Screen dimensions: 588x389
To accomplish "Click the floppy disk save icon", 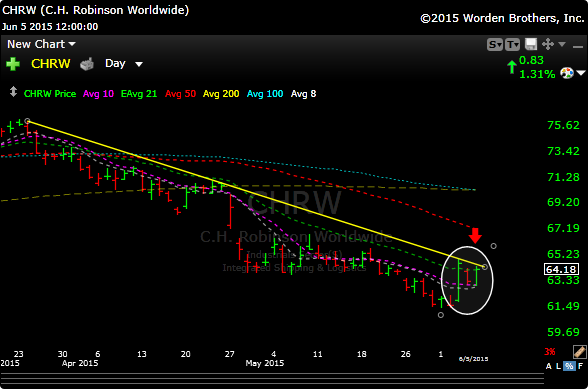I will pyautogui.click(x=531, y=44).
